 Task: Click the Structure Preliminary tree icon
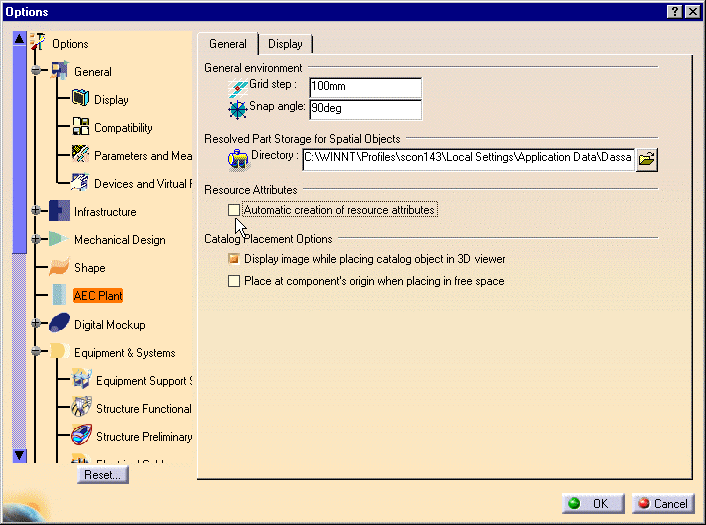(81, 436)
